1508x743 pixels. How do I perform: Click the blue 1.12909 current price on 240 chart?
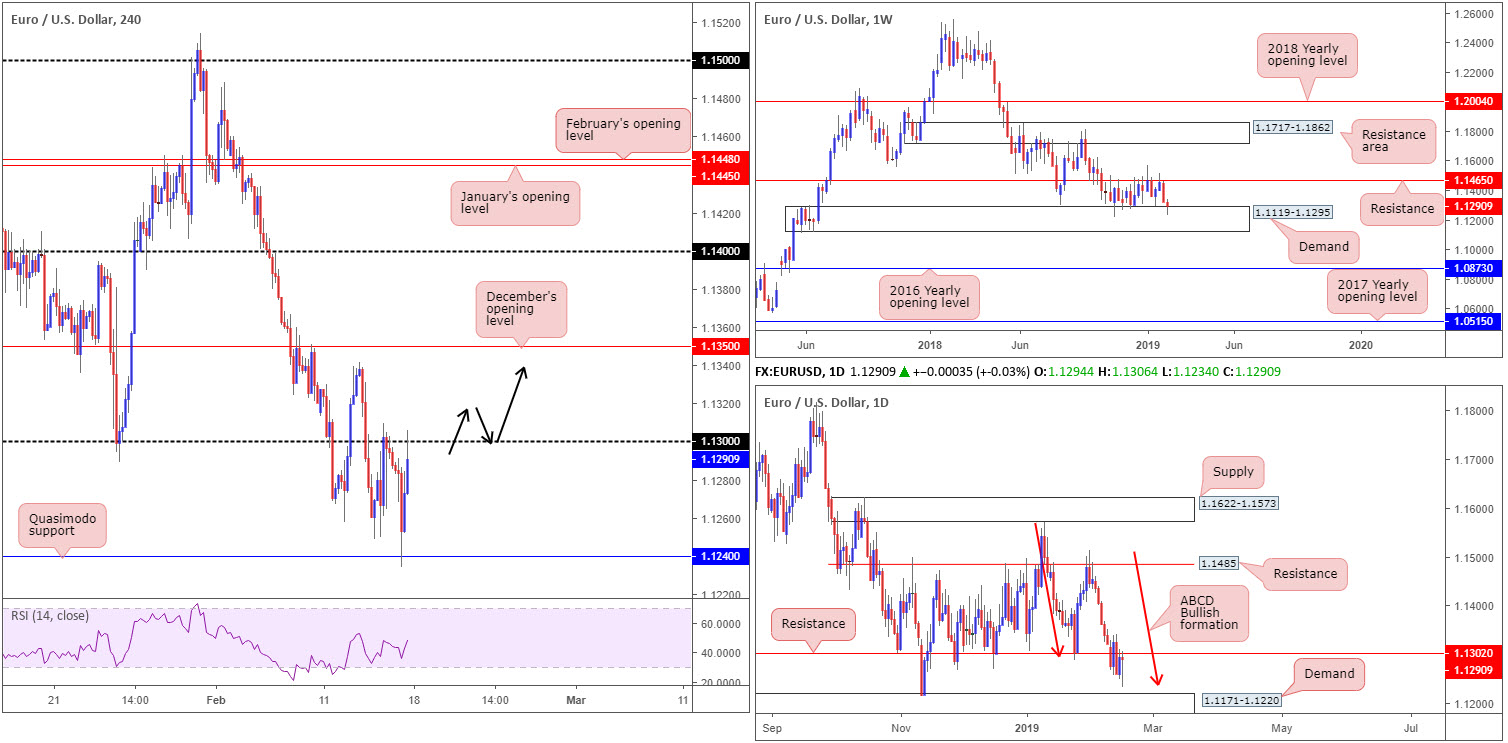coord(722,459)
